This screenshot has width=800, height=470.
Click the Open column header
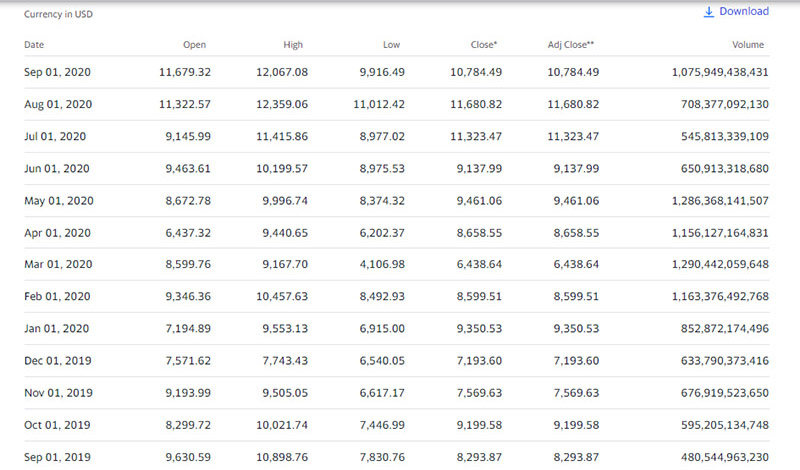(194, 45)
